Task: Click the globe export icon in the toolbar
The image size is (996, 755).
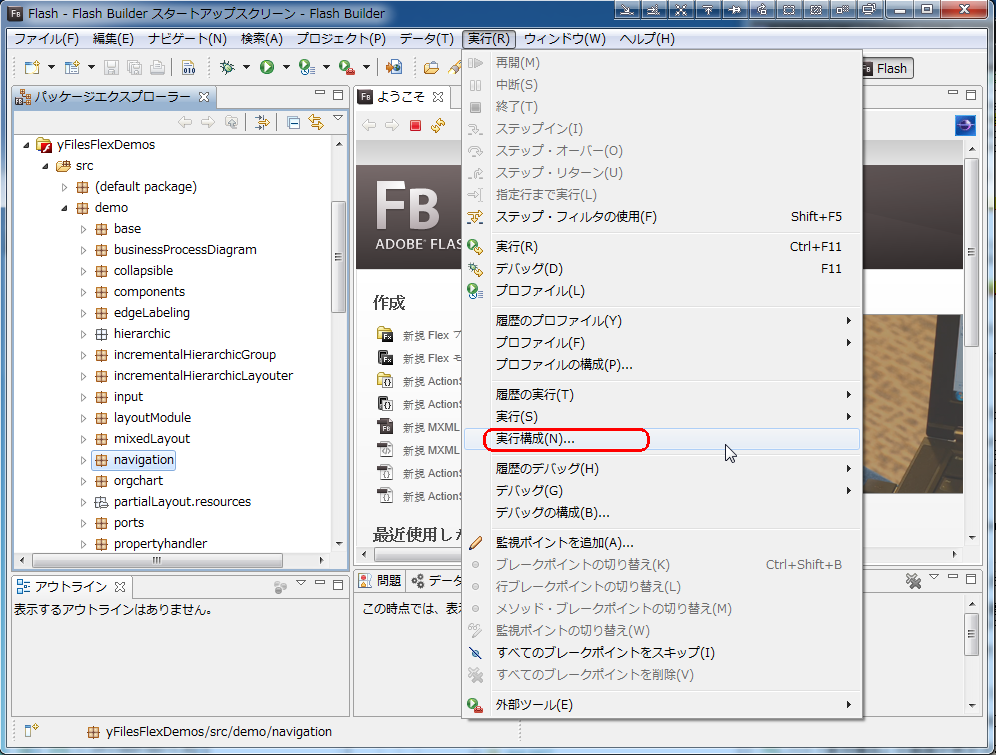Action: pos(394,67)
